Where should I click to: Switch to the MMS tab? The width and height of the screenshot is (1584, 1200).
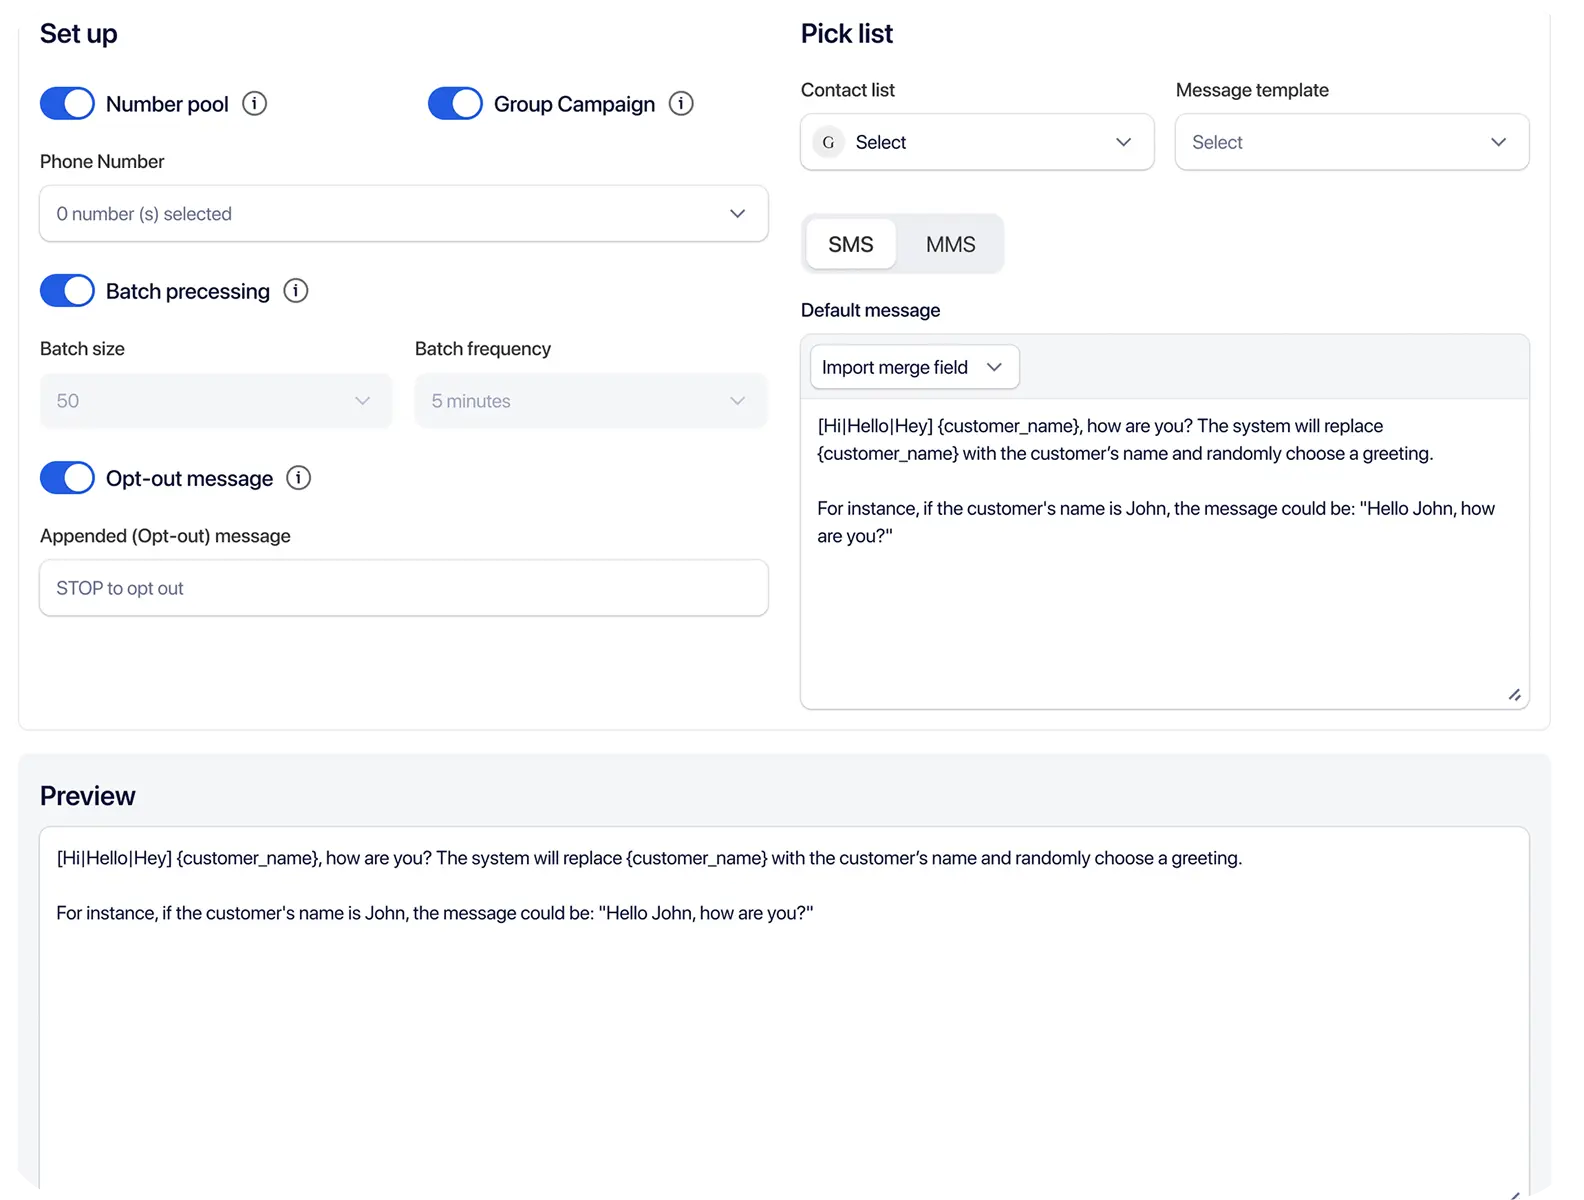point(950,244)
